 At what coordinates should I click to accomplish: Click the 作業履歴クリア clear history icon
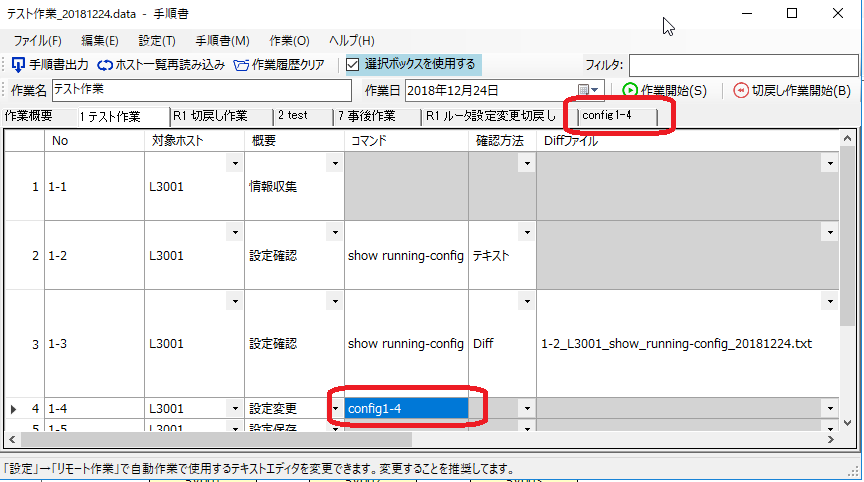242,65
